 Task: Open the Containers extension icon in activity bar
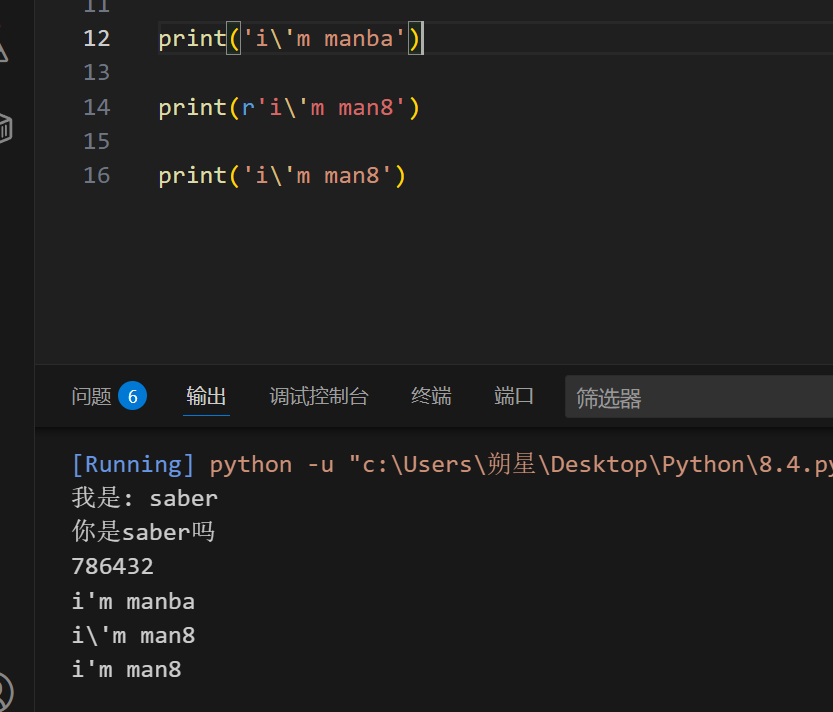(x=5, y=128)
